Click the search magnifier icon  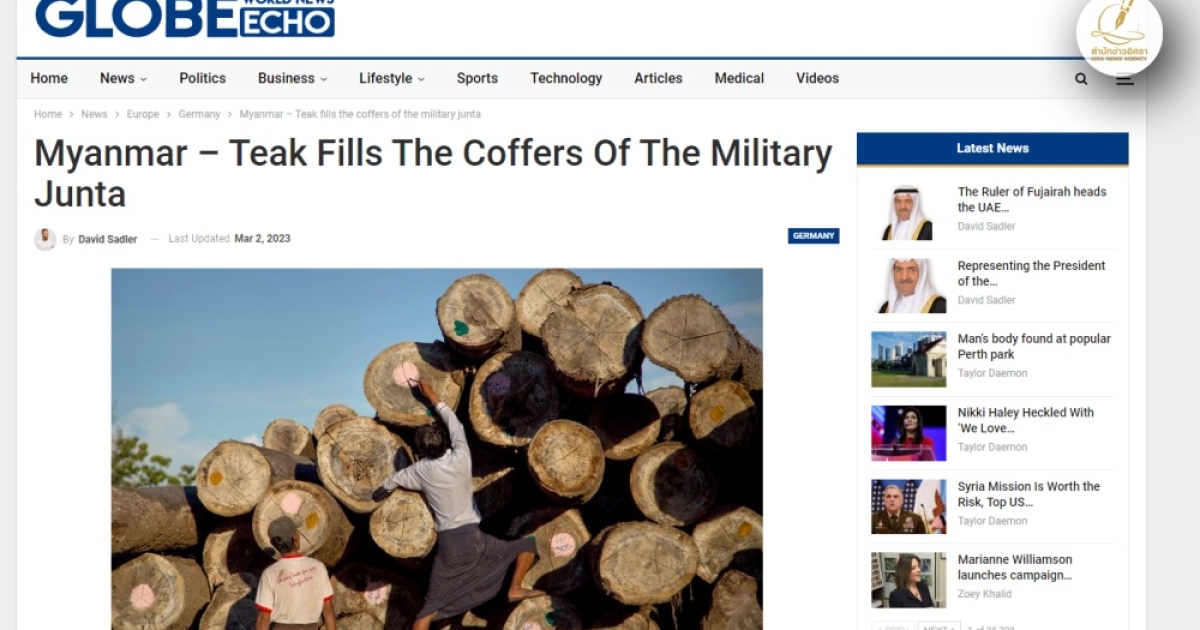click(x=1081, y=79)
